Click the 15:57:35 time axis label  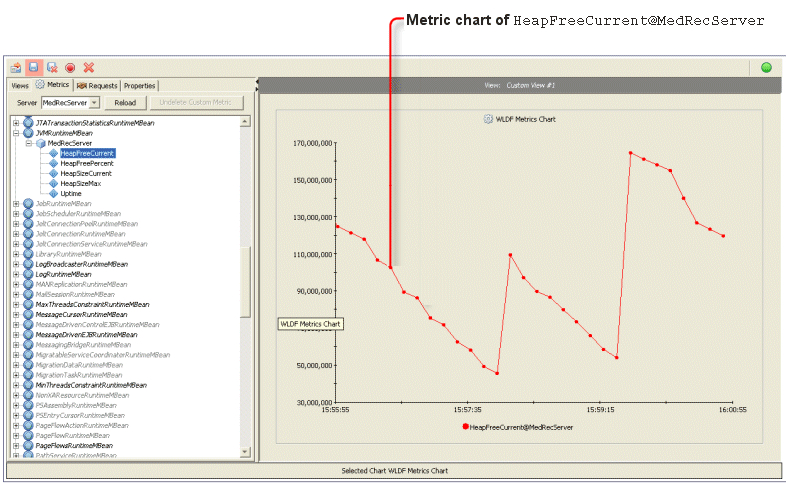click(x=467, y=410)
